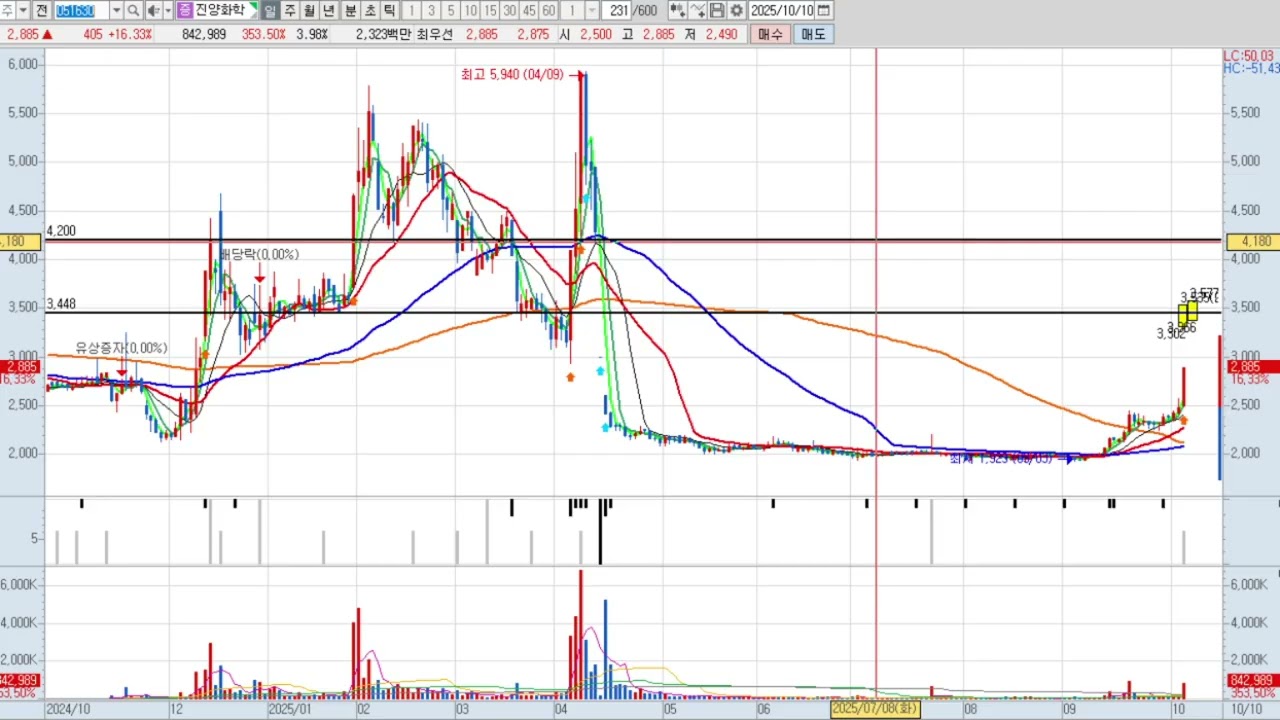Click the 전 button

coord(42,10)
